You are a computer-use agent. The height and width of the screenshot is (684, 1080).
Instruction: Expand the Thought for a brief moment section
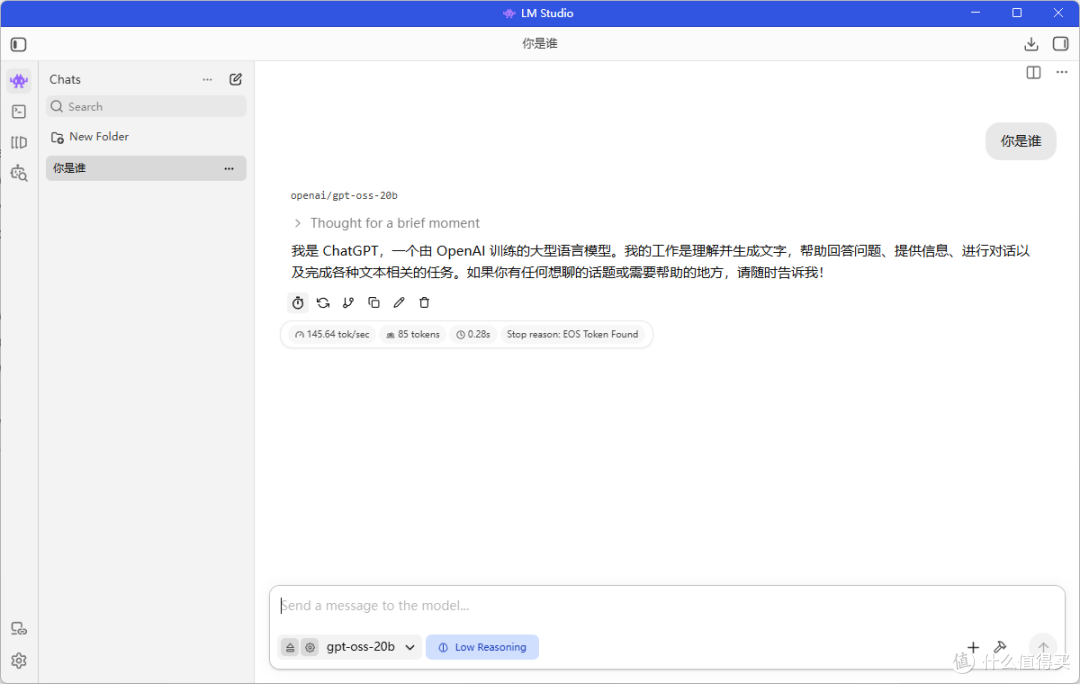387,223
